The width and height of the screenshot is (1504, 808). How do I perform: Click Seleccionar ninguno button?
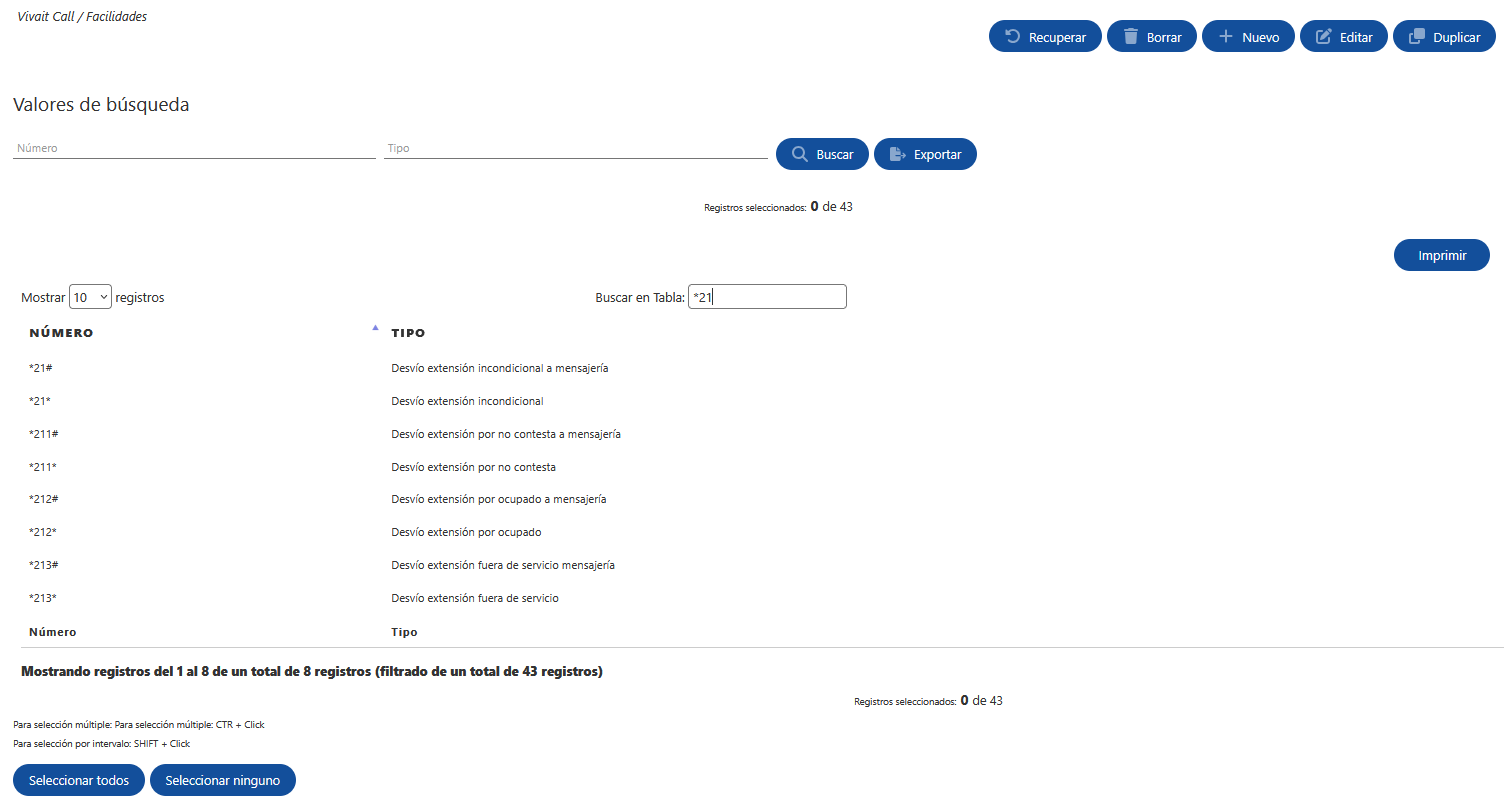click(x=223, y=780)
